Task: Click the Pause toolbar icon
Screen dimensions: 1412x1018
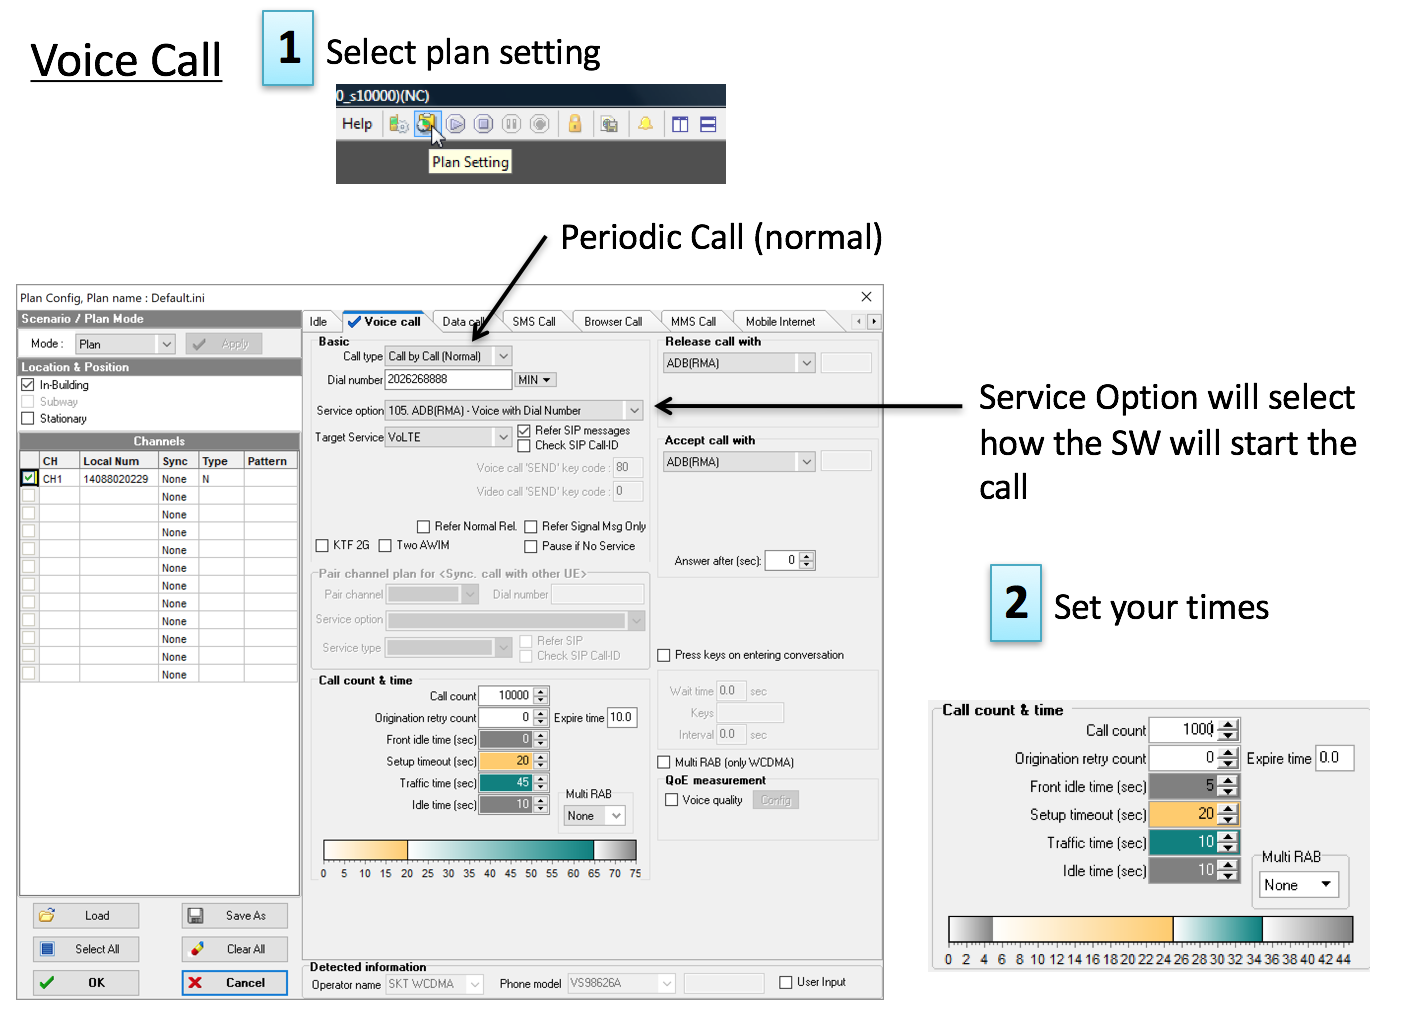Action: (511, 124)
